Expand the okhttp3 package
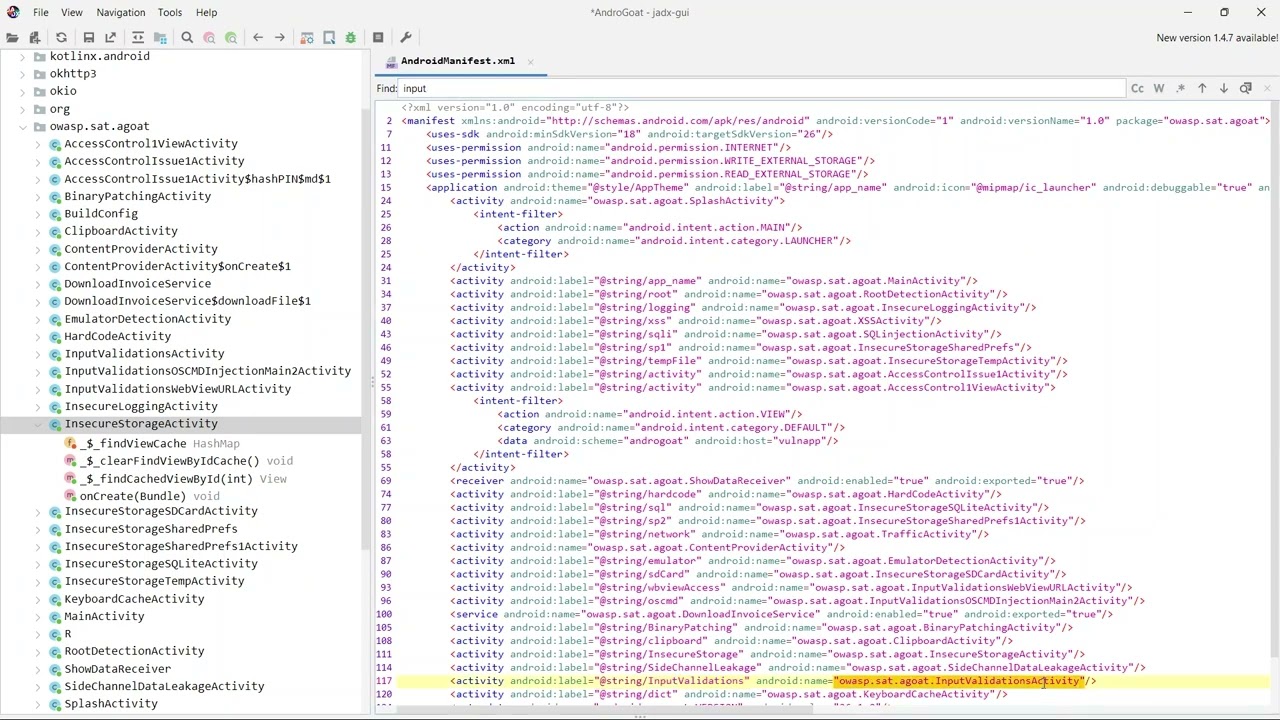Image resolution: width=1280 pixels, height=720 pixels. pos(24,74)
